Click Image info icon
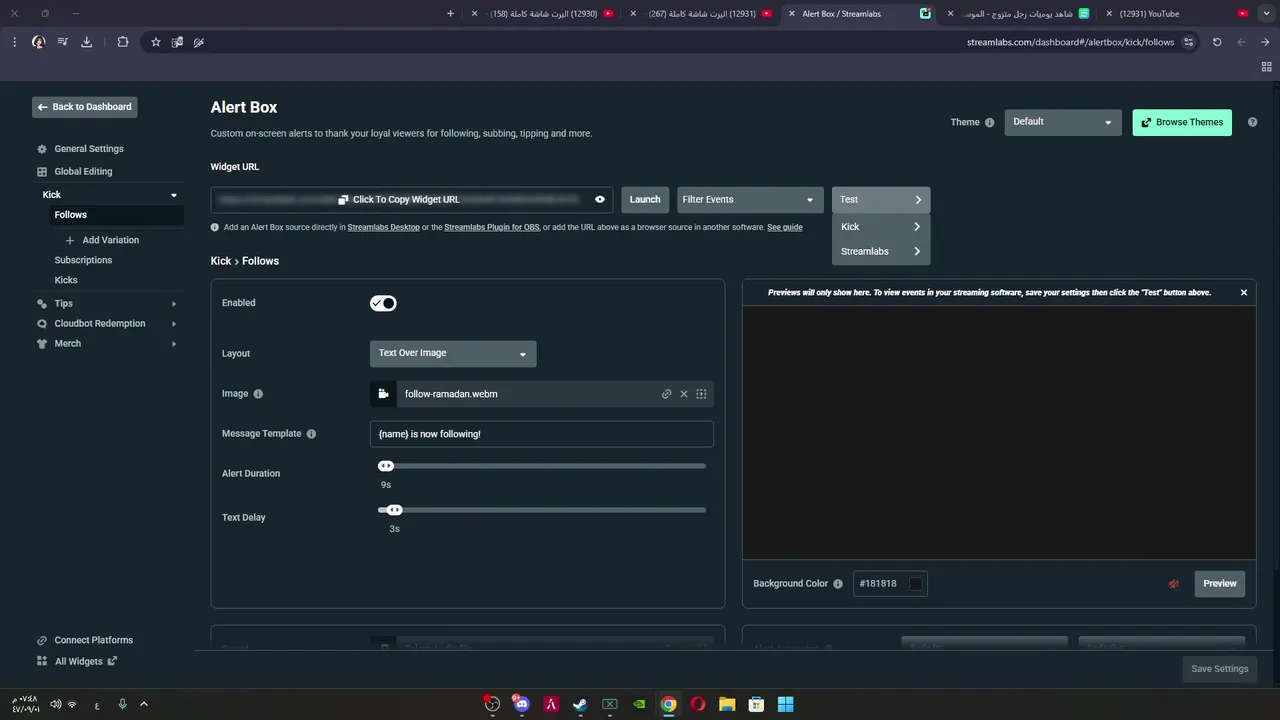Image resolution: width=1280 pixels, height=720 pixels. pos(258,394)
